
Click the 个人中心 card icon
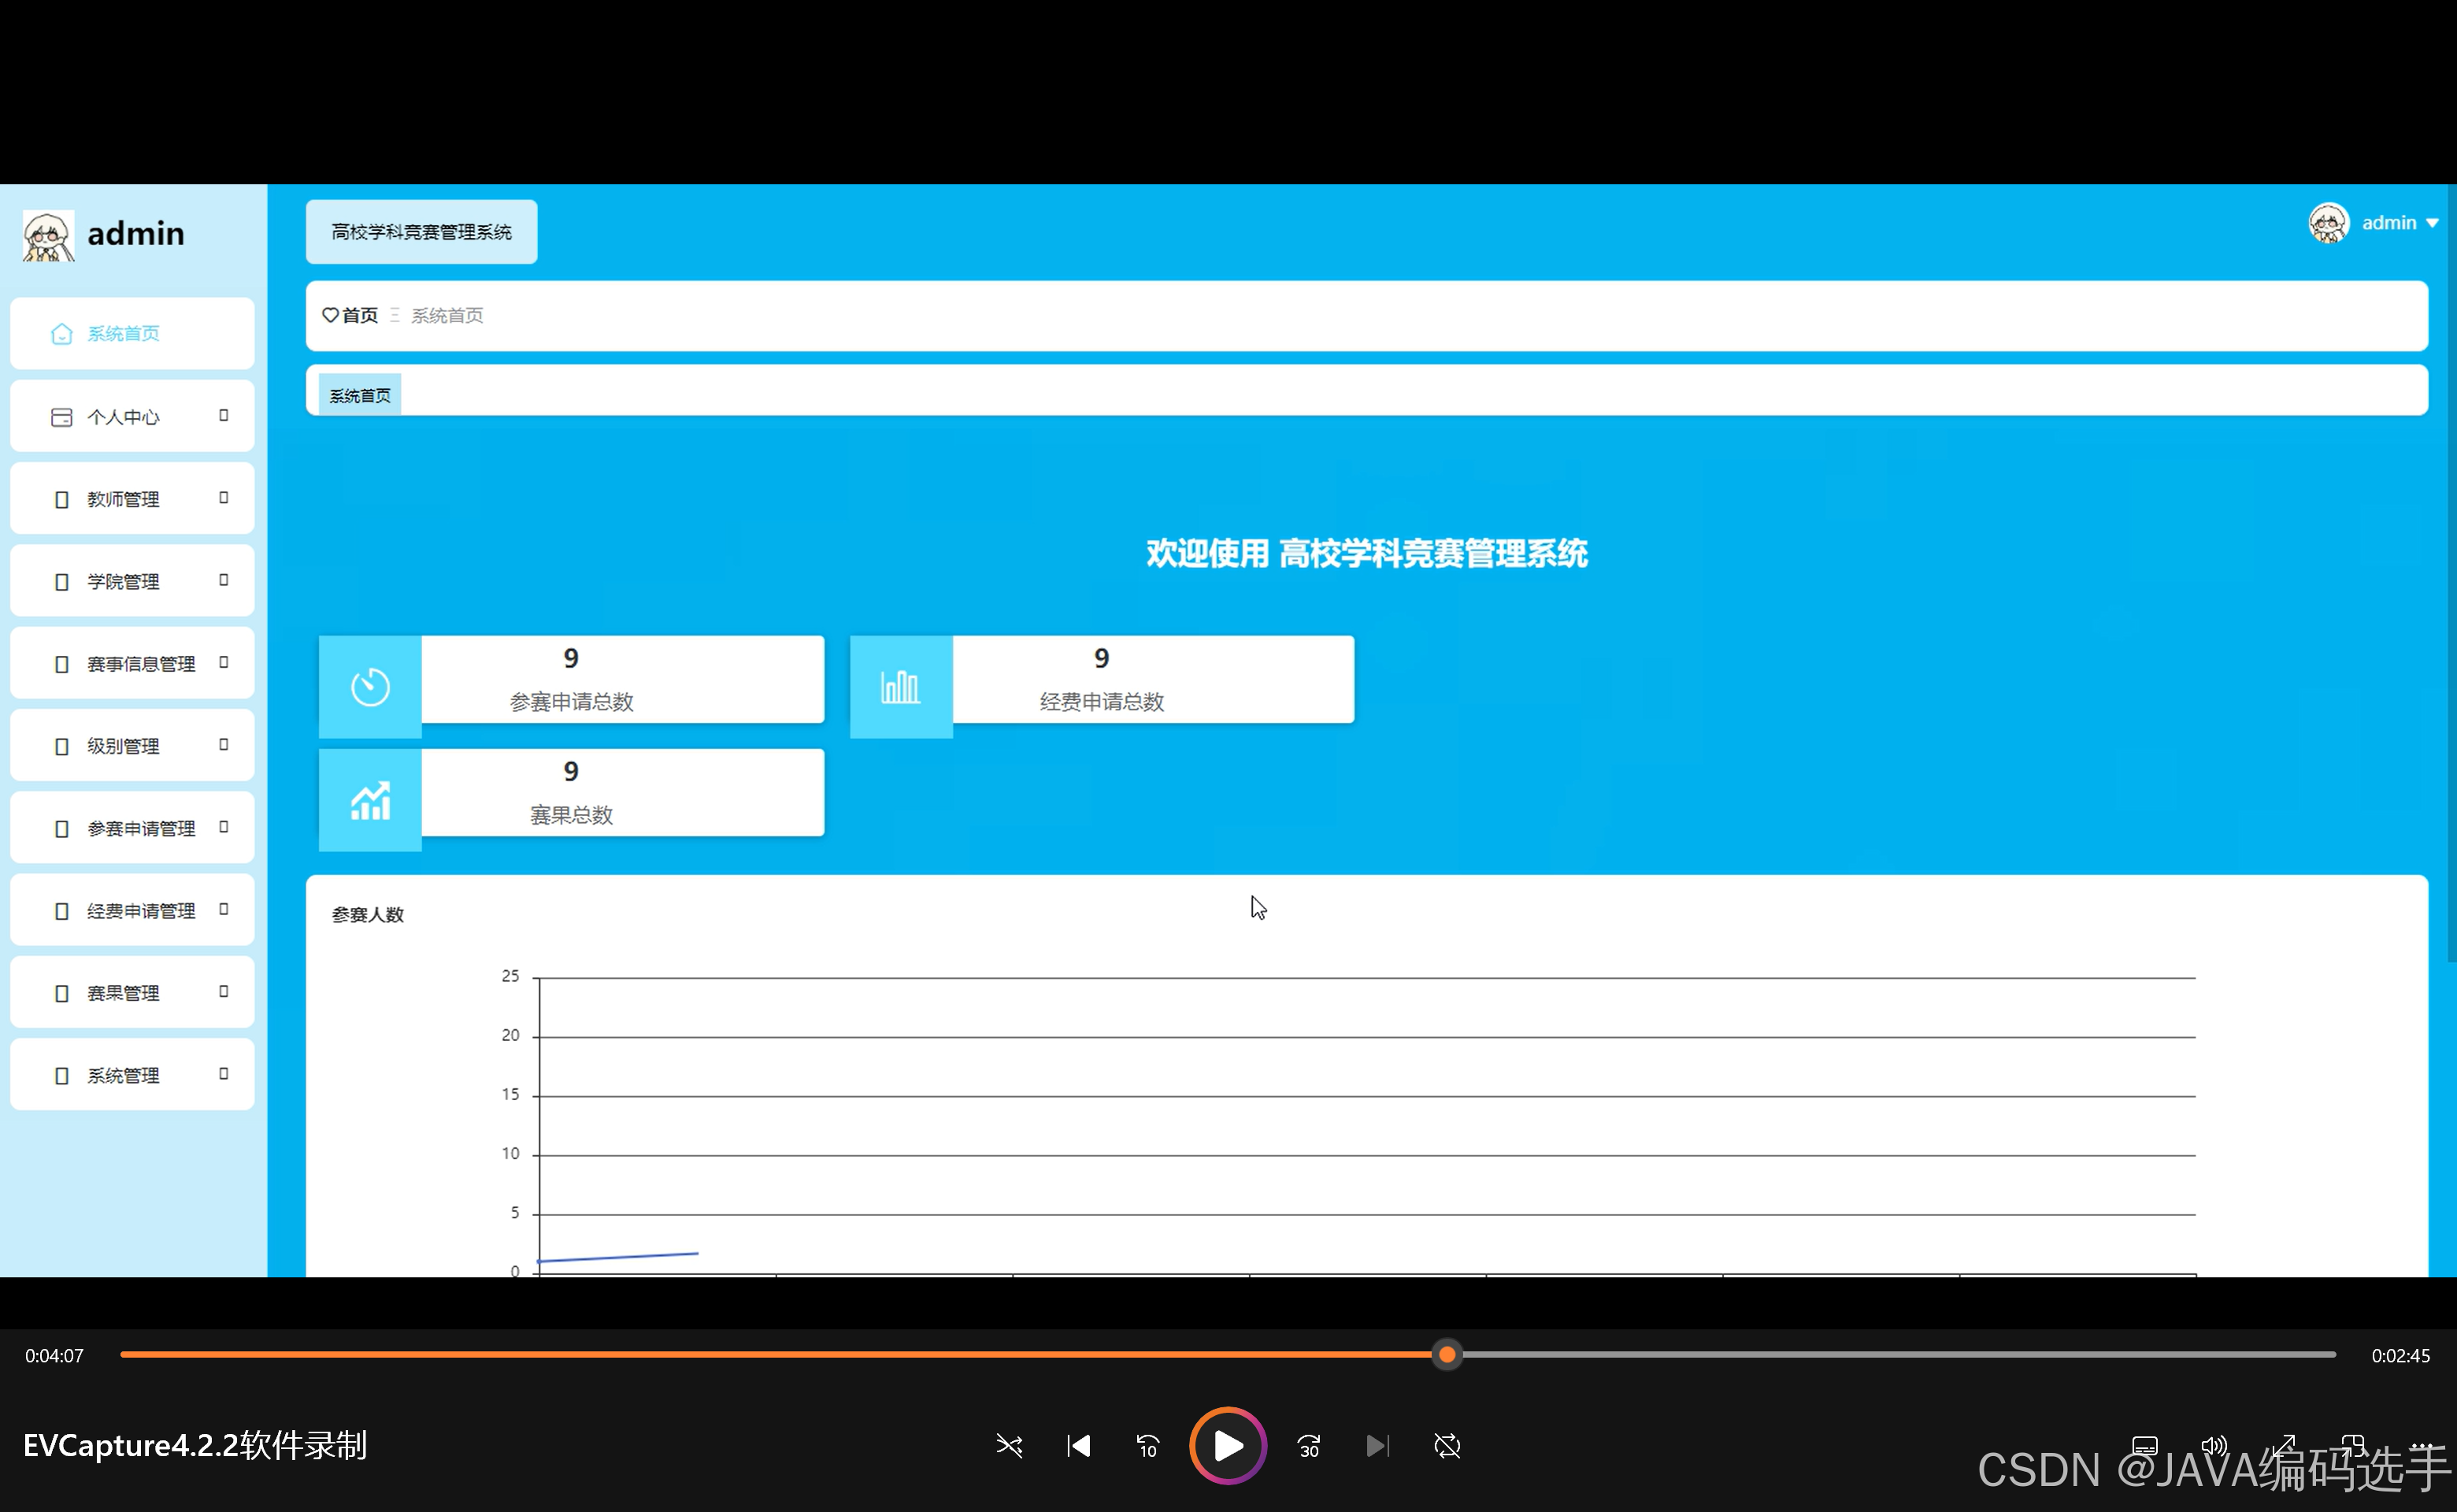pyautogui.click(x=61, y=417)
